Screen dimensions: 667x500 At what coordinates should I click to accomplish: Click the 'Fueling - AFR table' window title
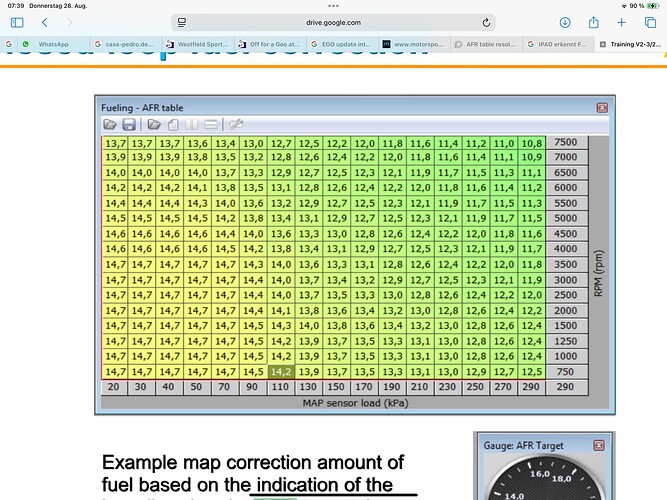coord(142,108)
